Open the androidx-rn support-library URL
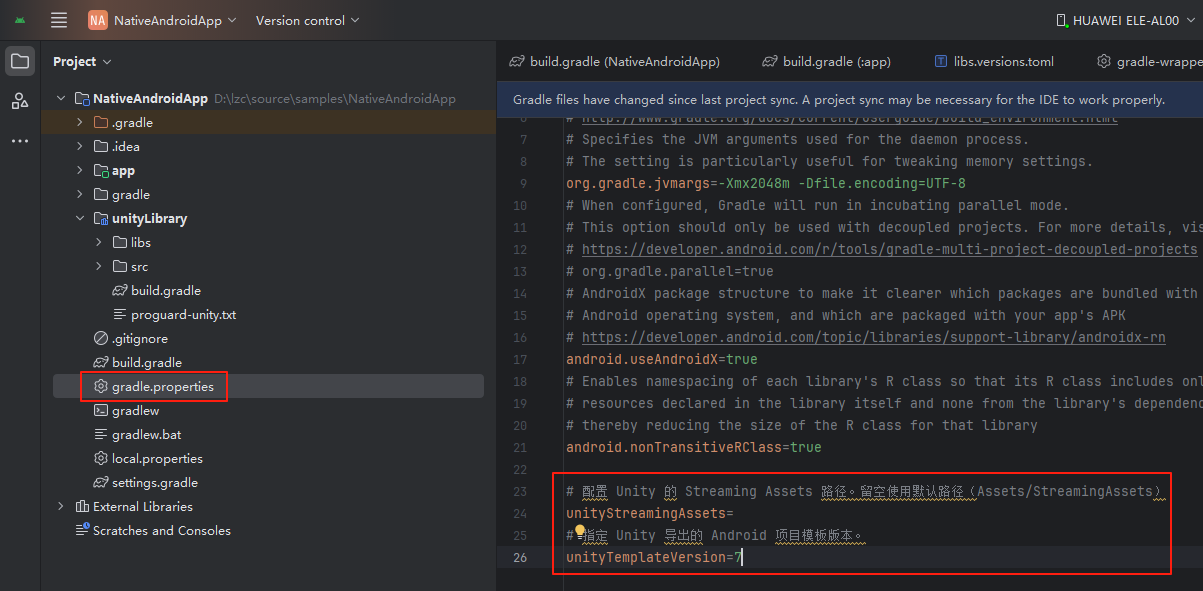This screenshot has height=591, width=1203. (873, 337)
